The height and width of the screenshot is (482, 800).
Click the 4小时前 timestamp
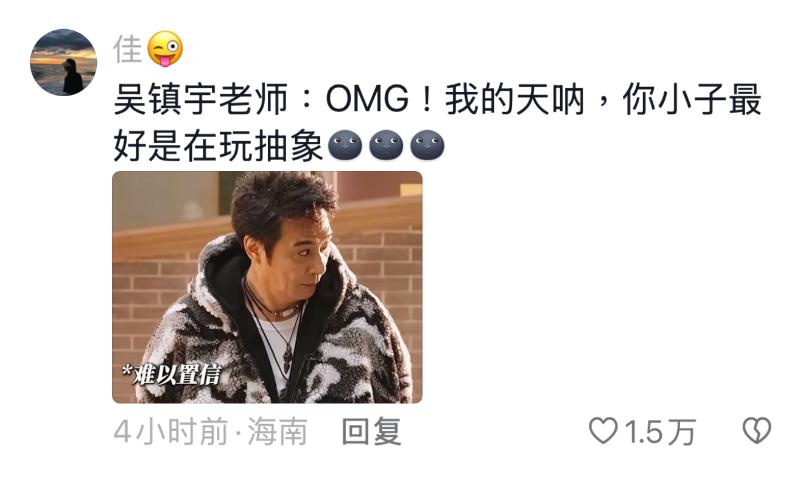(x=171, y=432)
